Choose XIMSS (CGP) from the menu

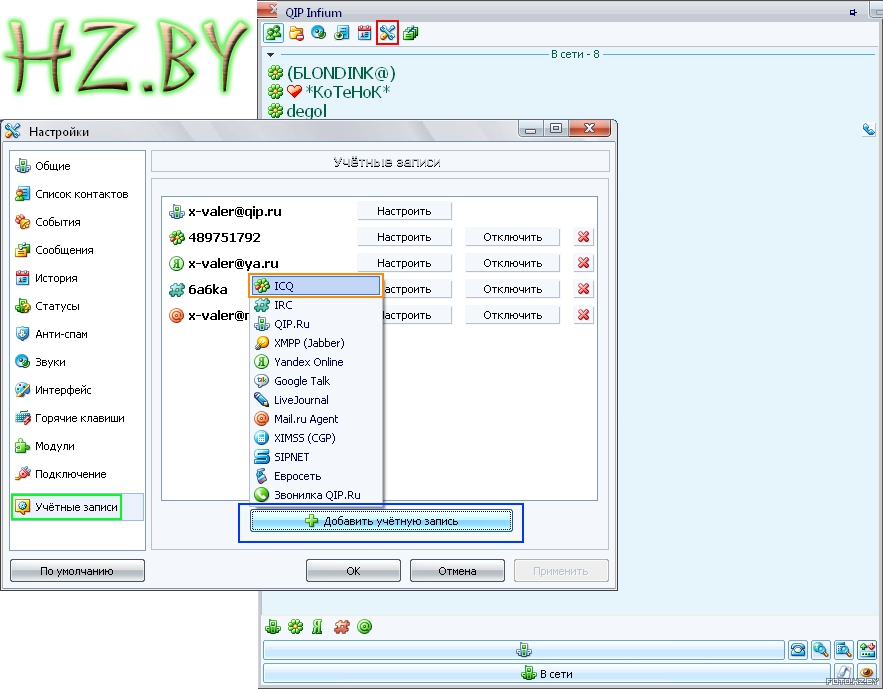pos(316,438)
